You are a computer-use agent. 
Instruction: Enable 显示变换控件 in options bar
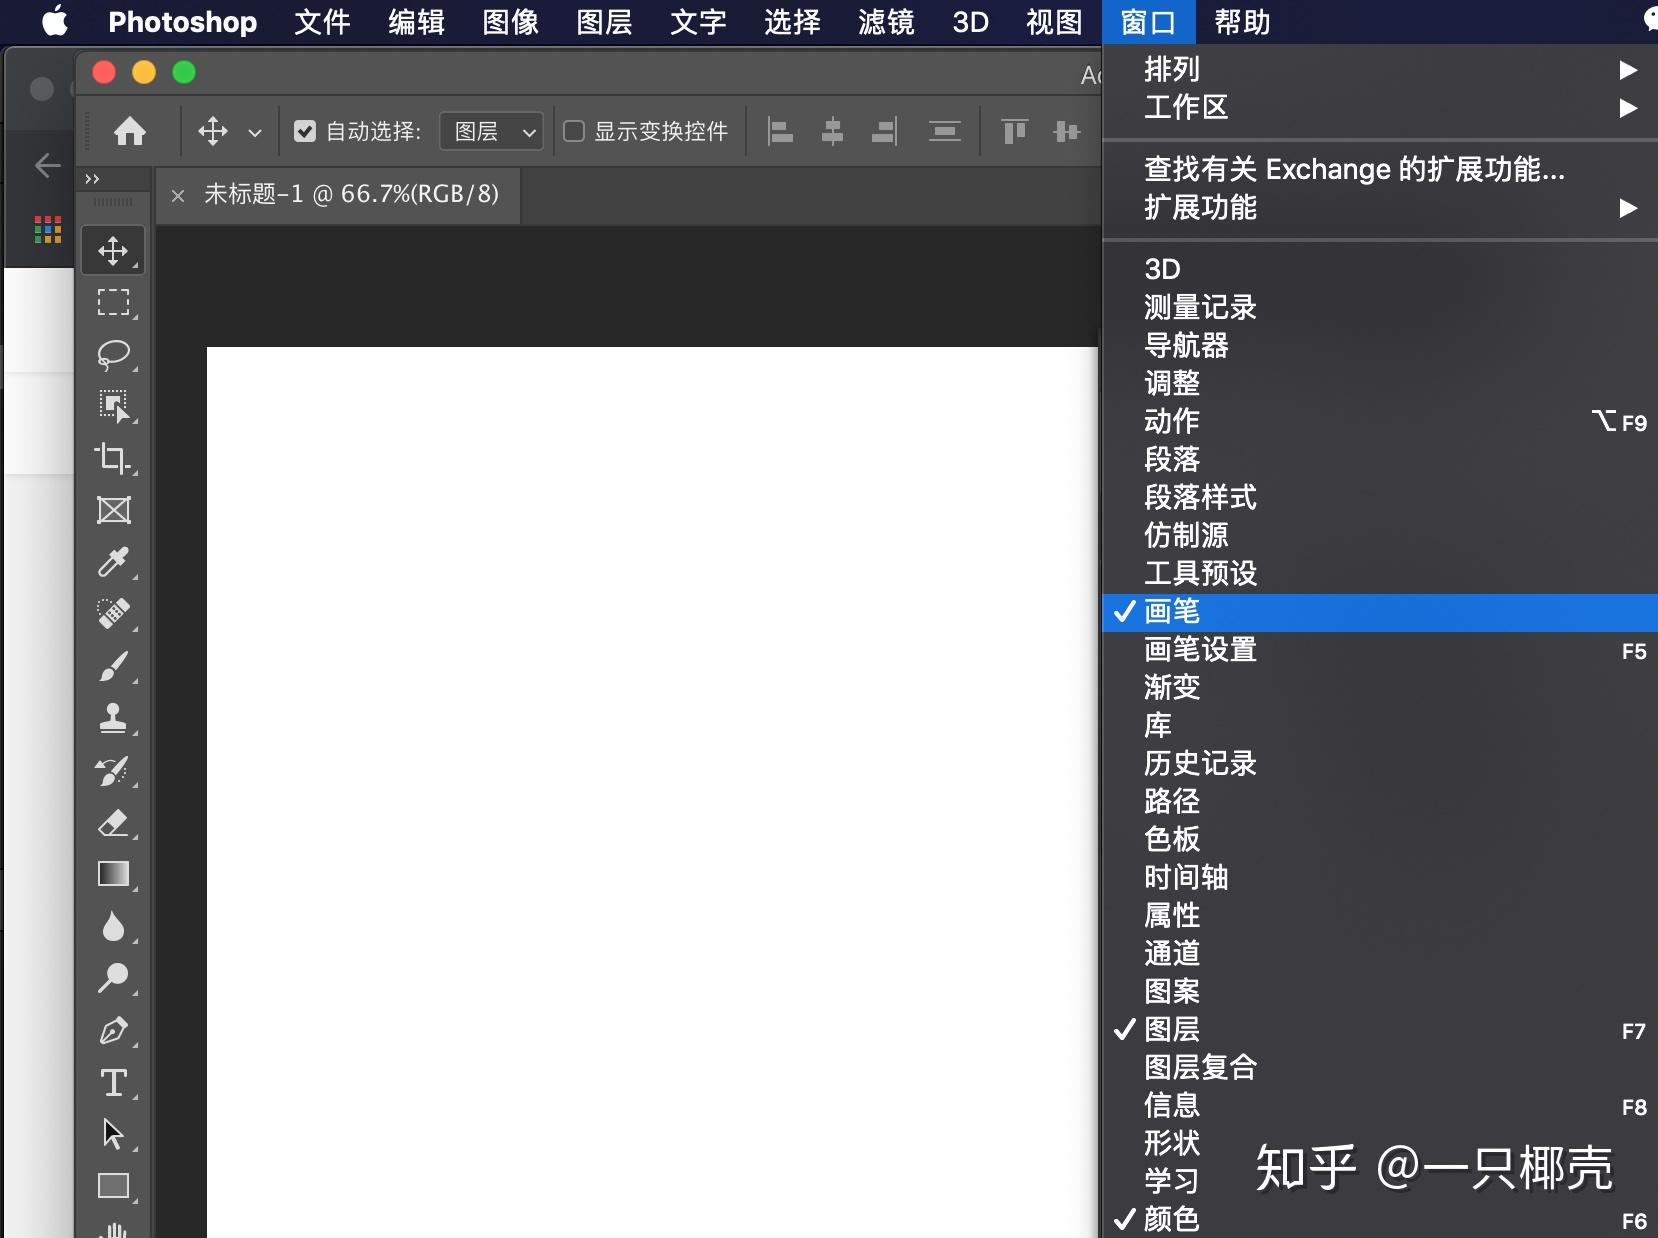[x=573, y=131]
